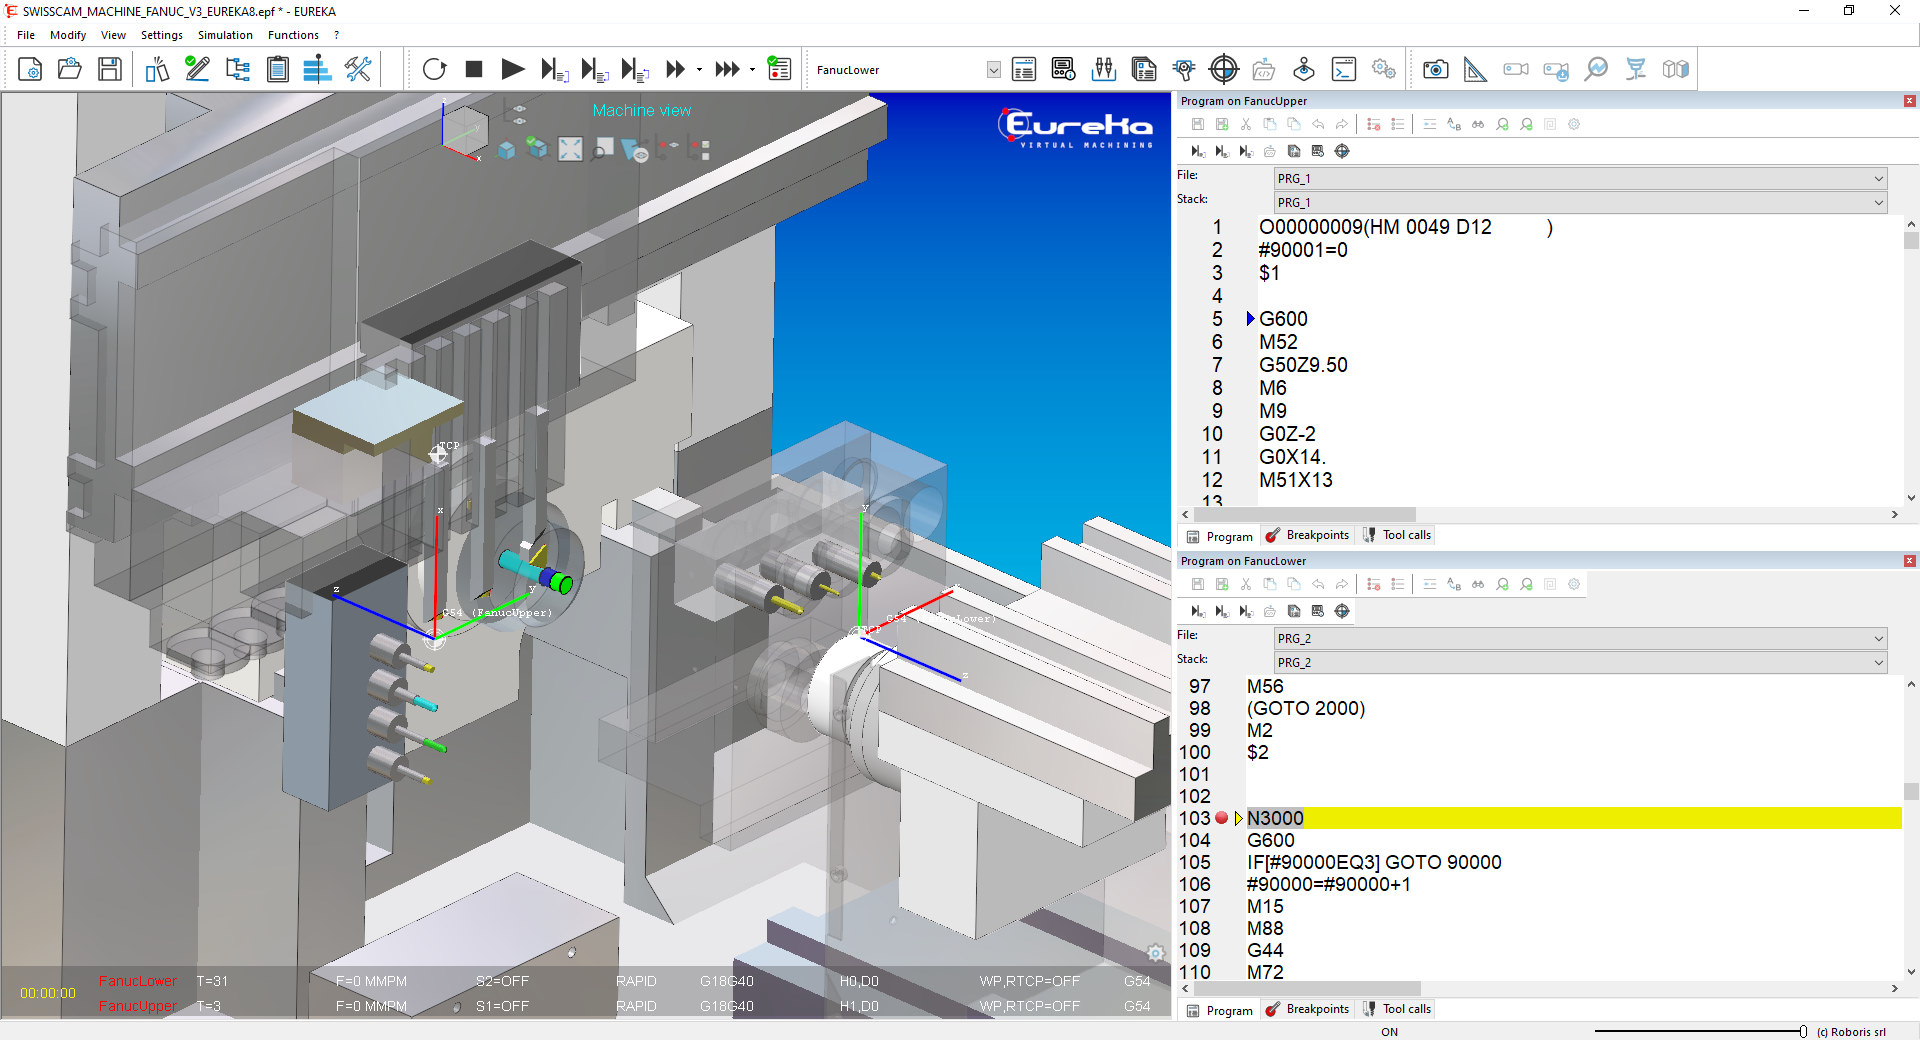The image size is (1920, 1040).
Task: Switch to Tool calls tab in FanucLower panel
Action: point(1397,1009)
